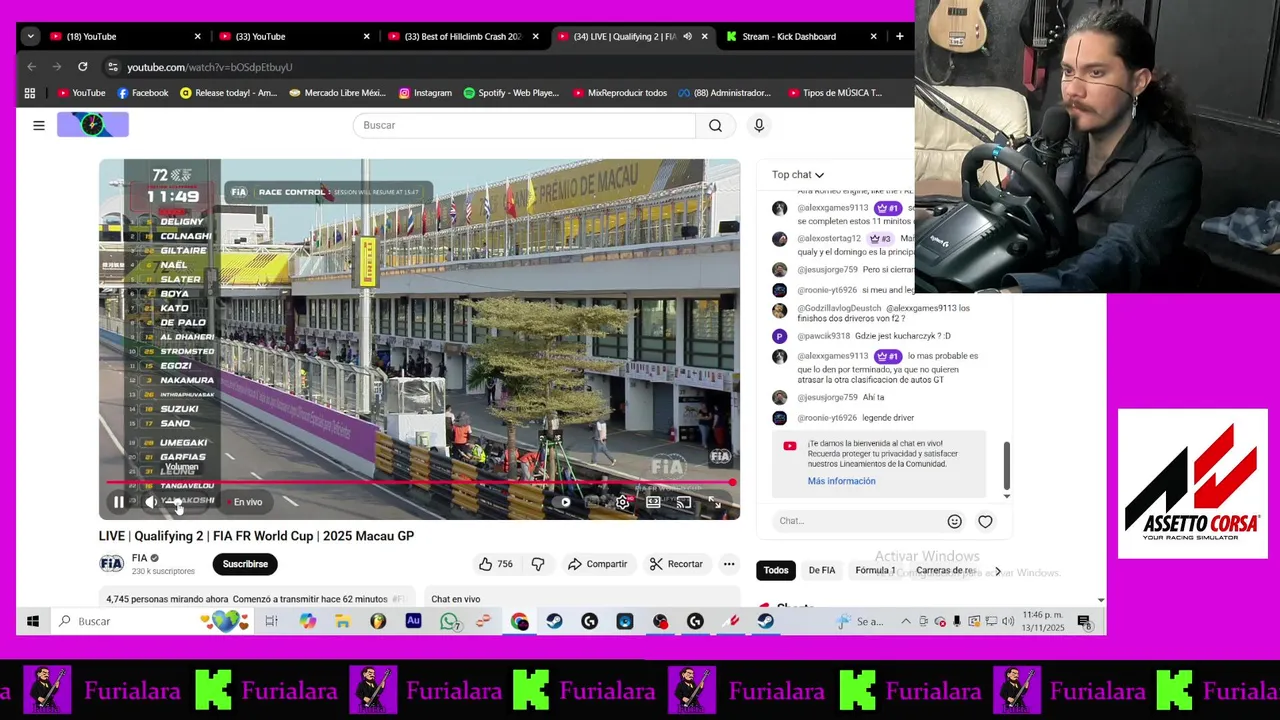
Task: Open the video player settings gear
Action: (x=623, y=502)
